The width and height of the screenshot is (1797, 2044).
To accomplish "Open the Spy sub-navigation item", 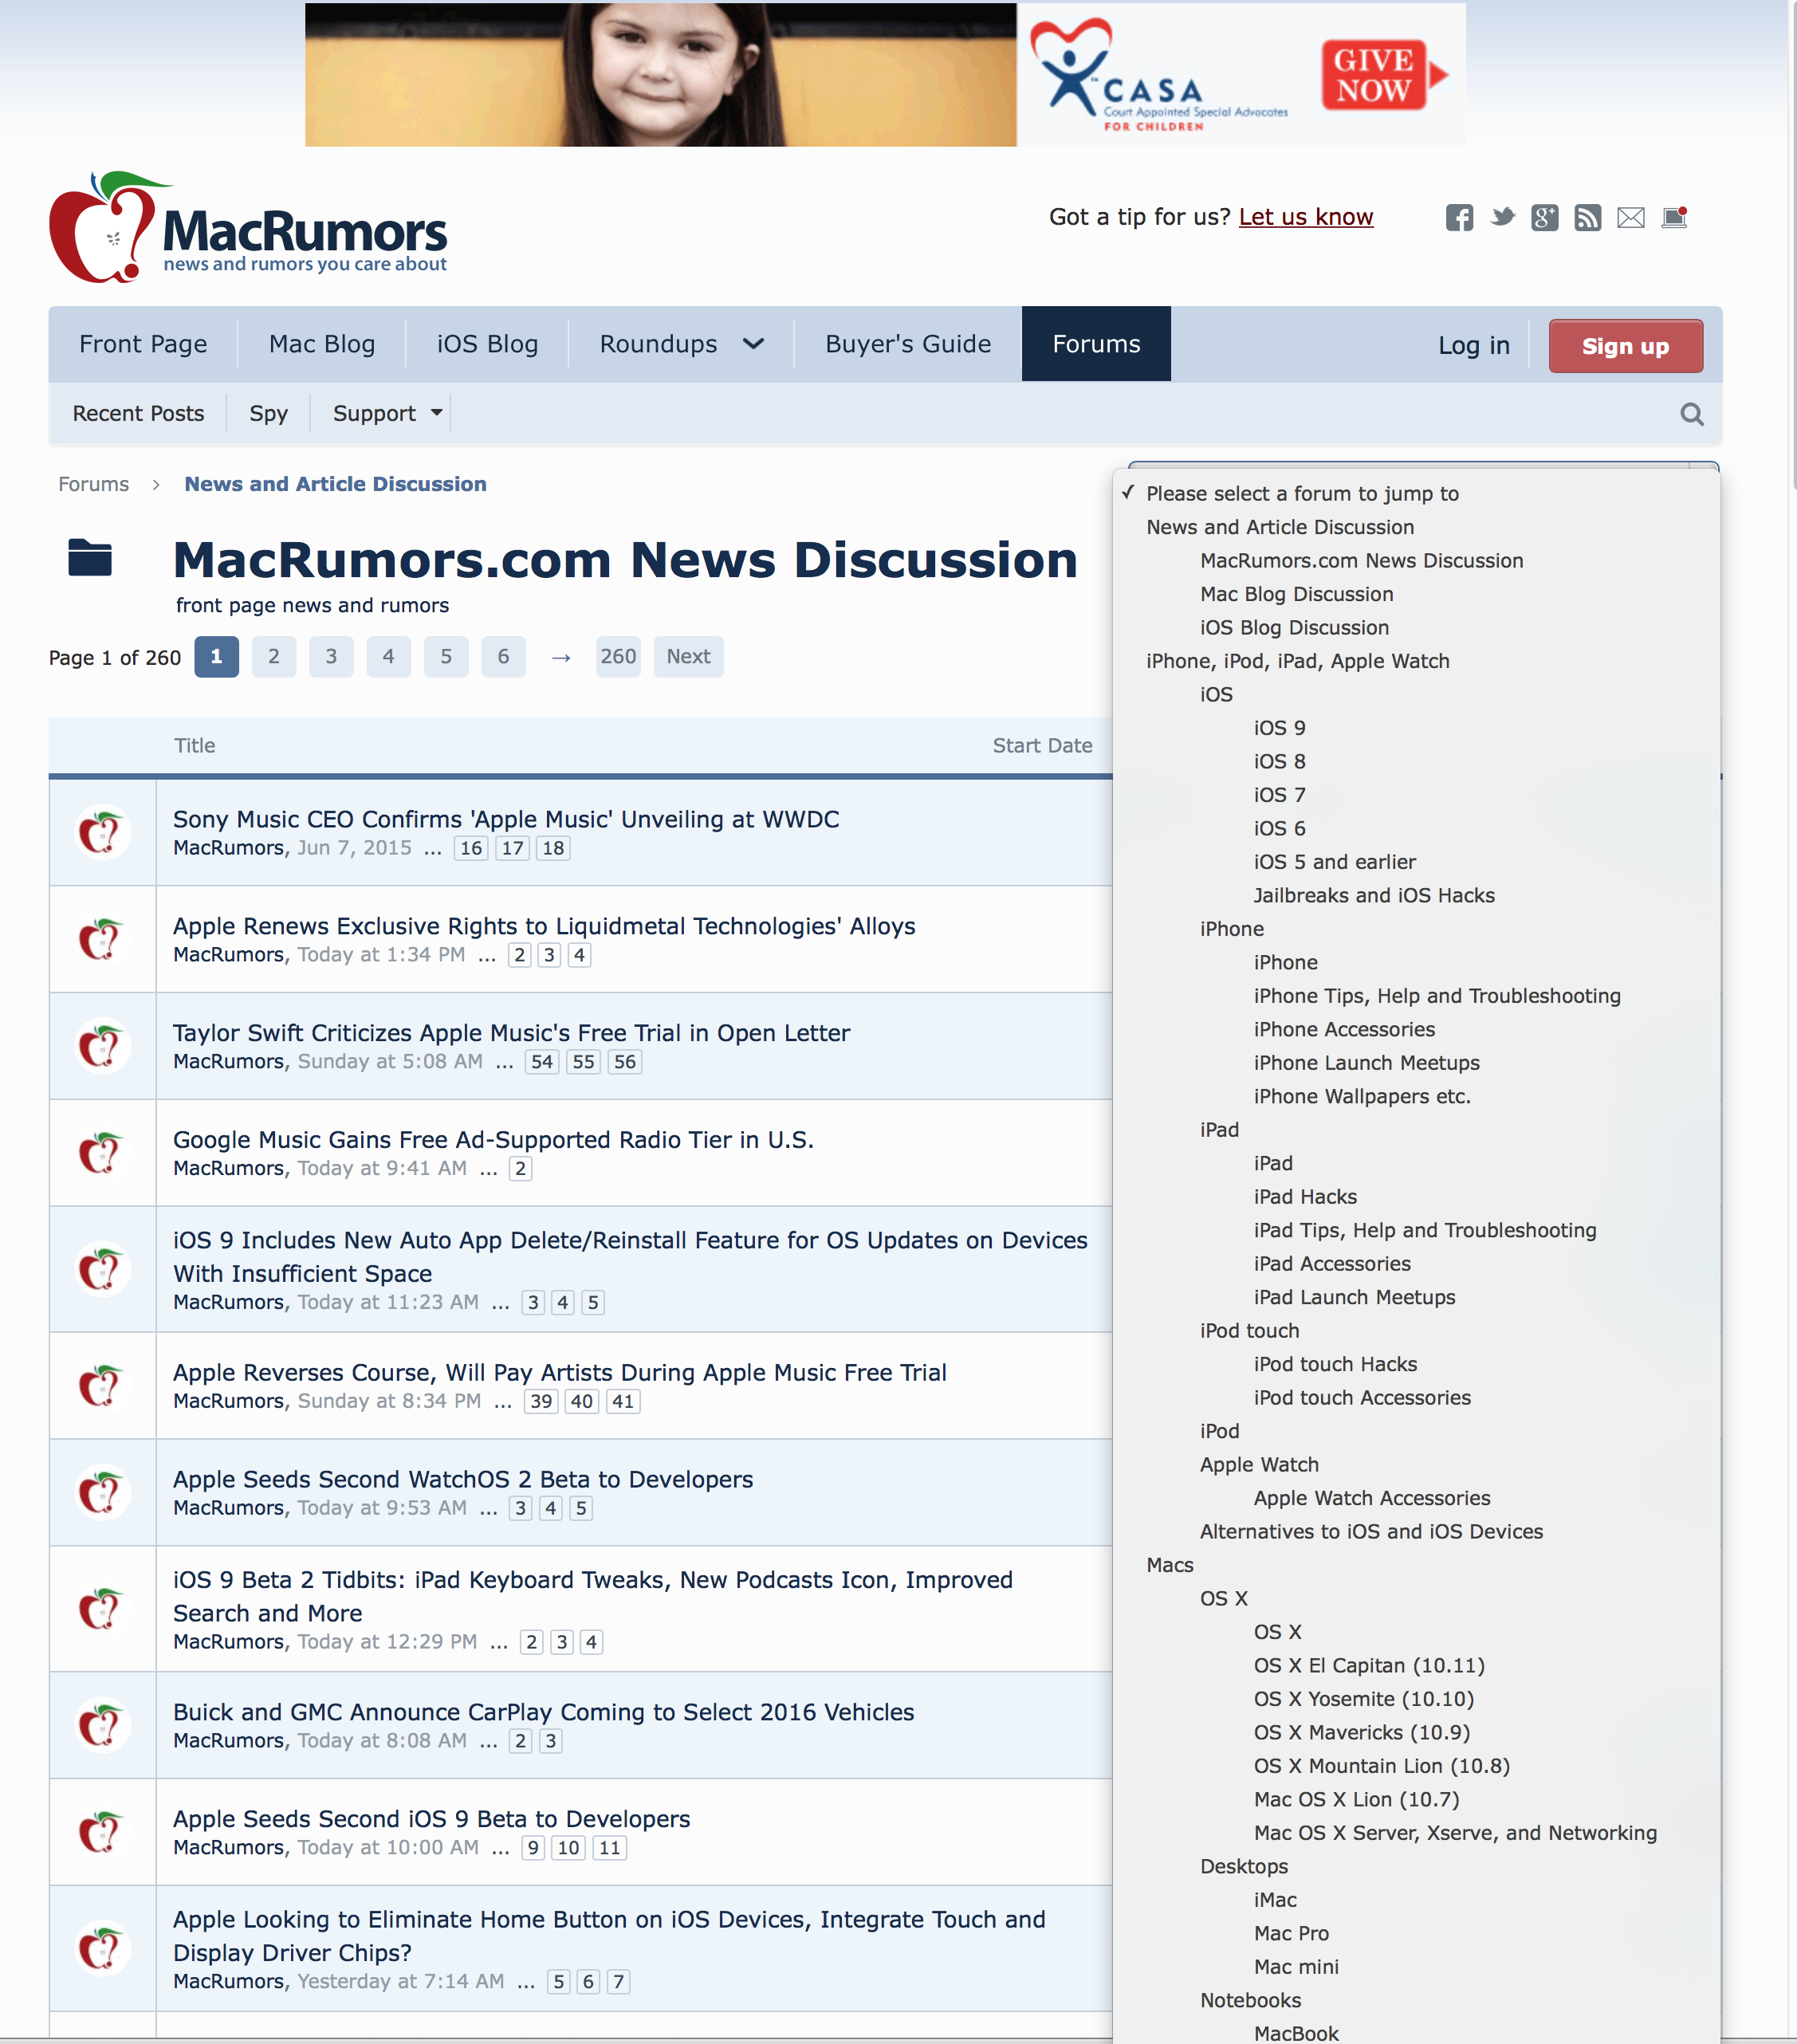I will point(268,413).
